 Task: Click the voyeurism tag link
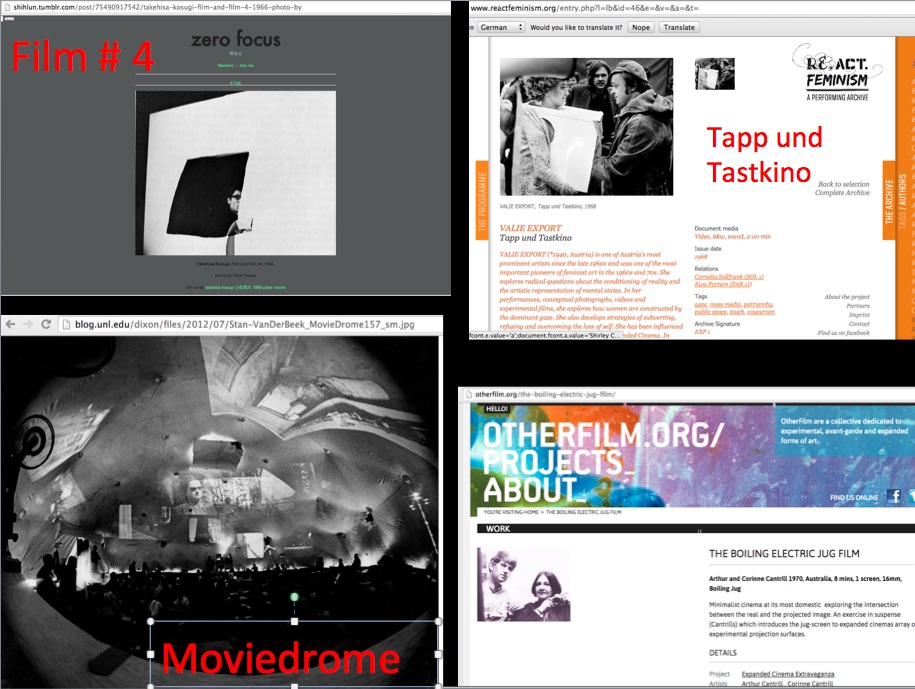[x=761, y=312]
